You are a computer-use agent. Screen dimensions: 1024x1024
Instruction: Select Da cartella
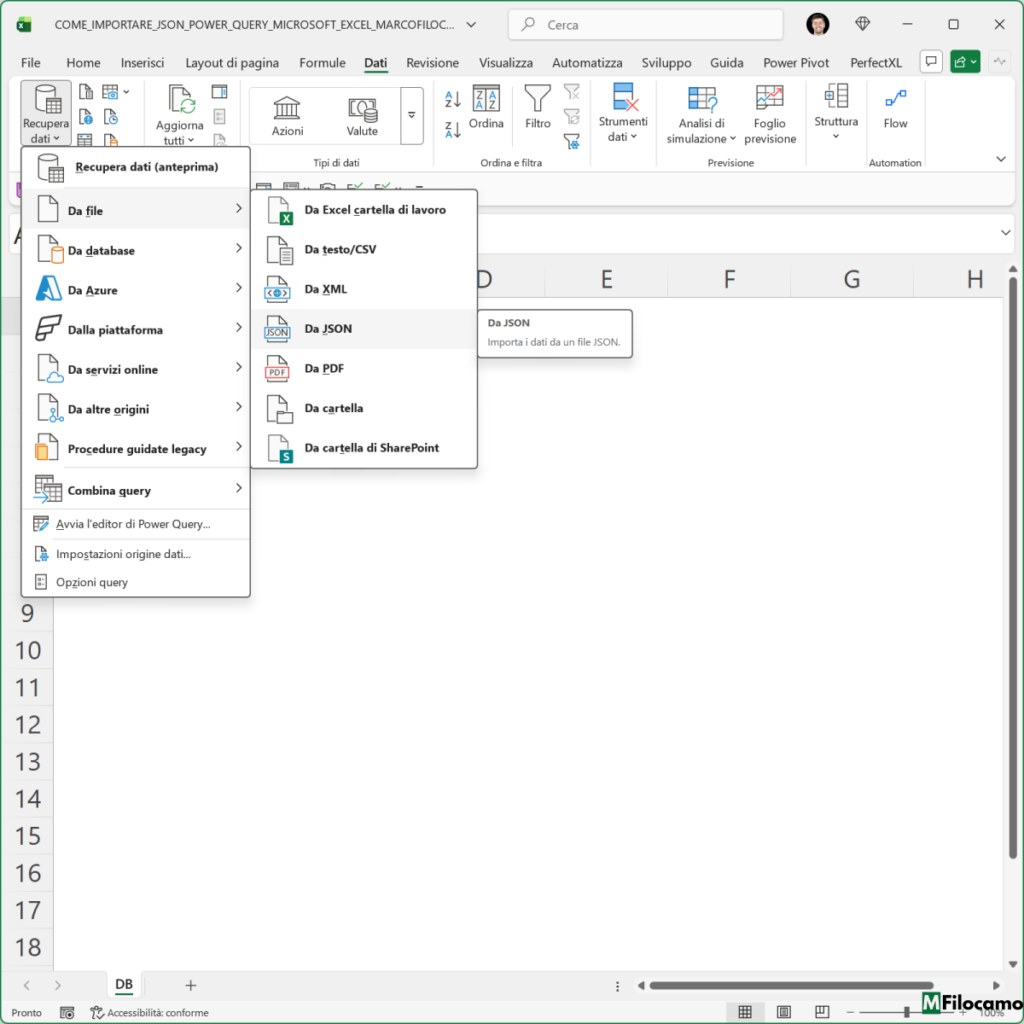364,409
